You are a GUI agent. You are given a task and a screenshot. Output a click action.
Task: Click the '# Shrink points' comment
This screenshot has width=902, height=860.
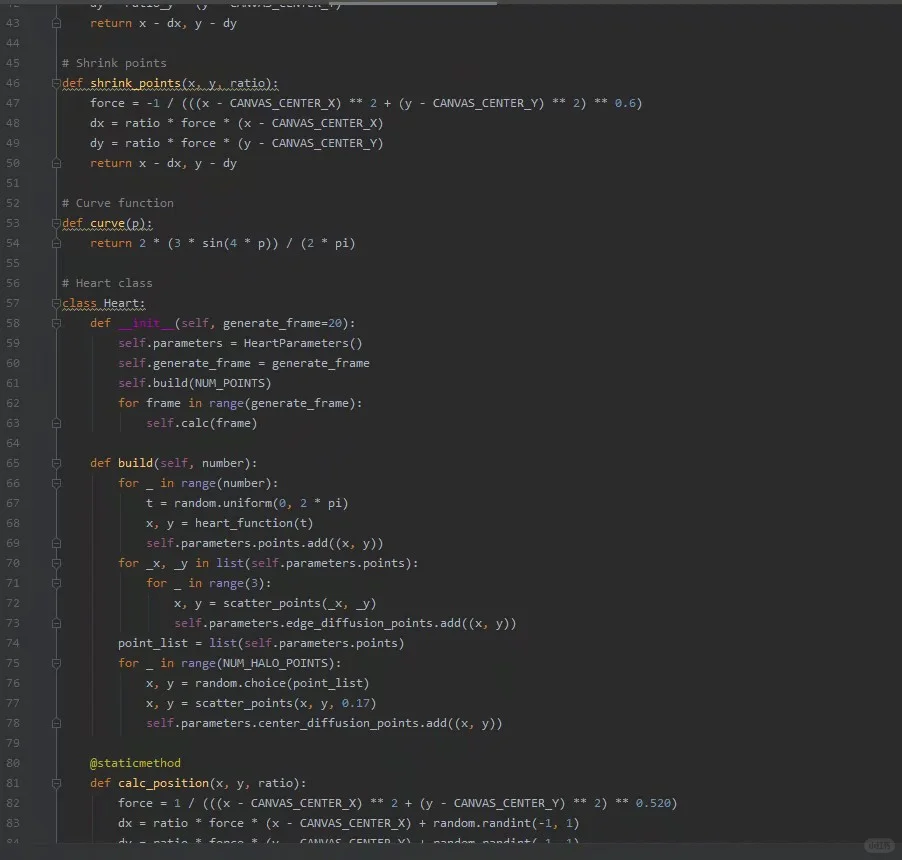point(114,63)
